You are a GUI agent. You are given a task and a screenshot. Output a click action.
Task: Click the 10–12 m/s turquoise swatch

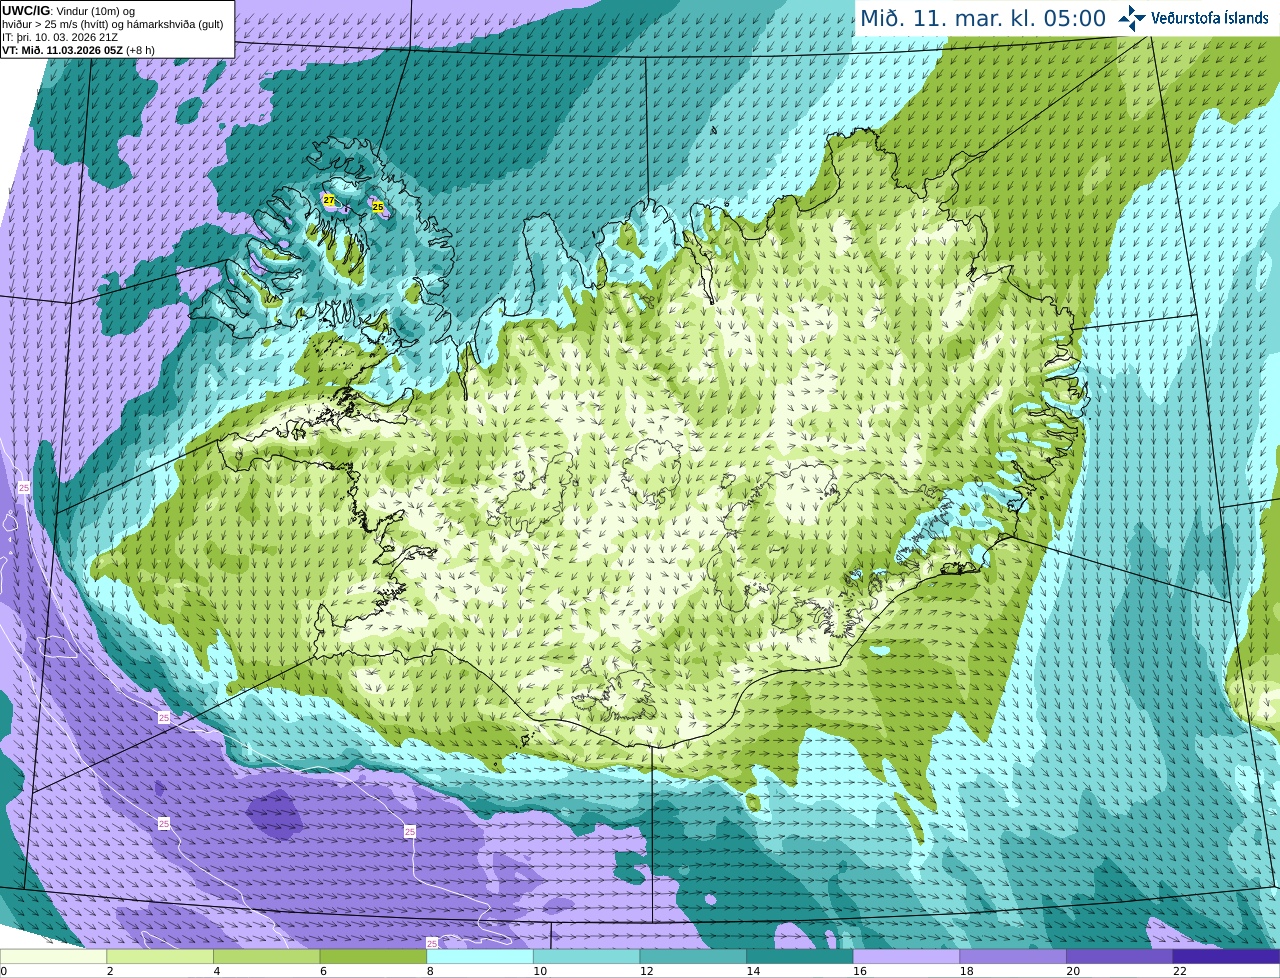pyautogui.click(x=586, y=957)
